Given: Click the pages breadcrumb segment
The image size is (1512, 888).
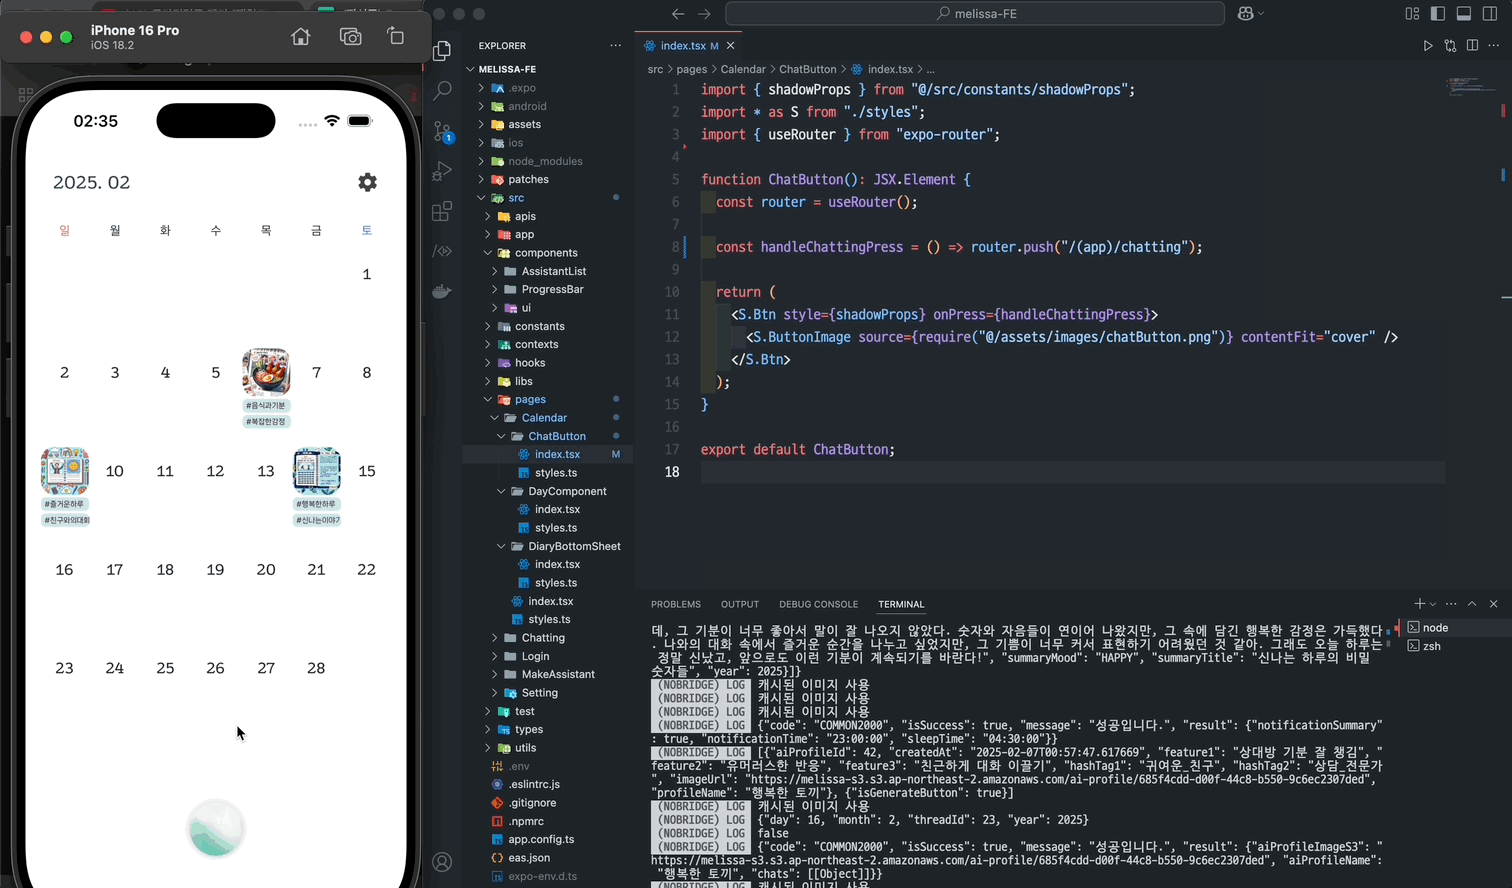Looking at the screenshot, I should 691,69.
